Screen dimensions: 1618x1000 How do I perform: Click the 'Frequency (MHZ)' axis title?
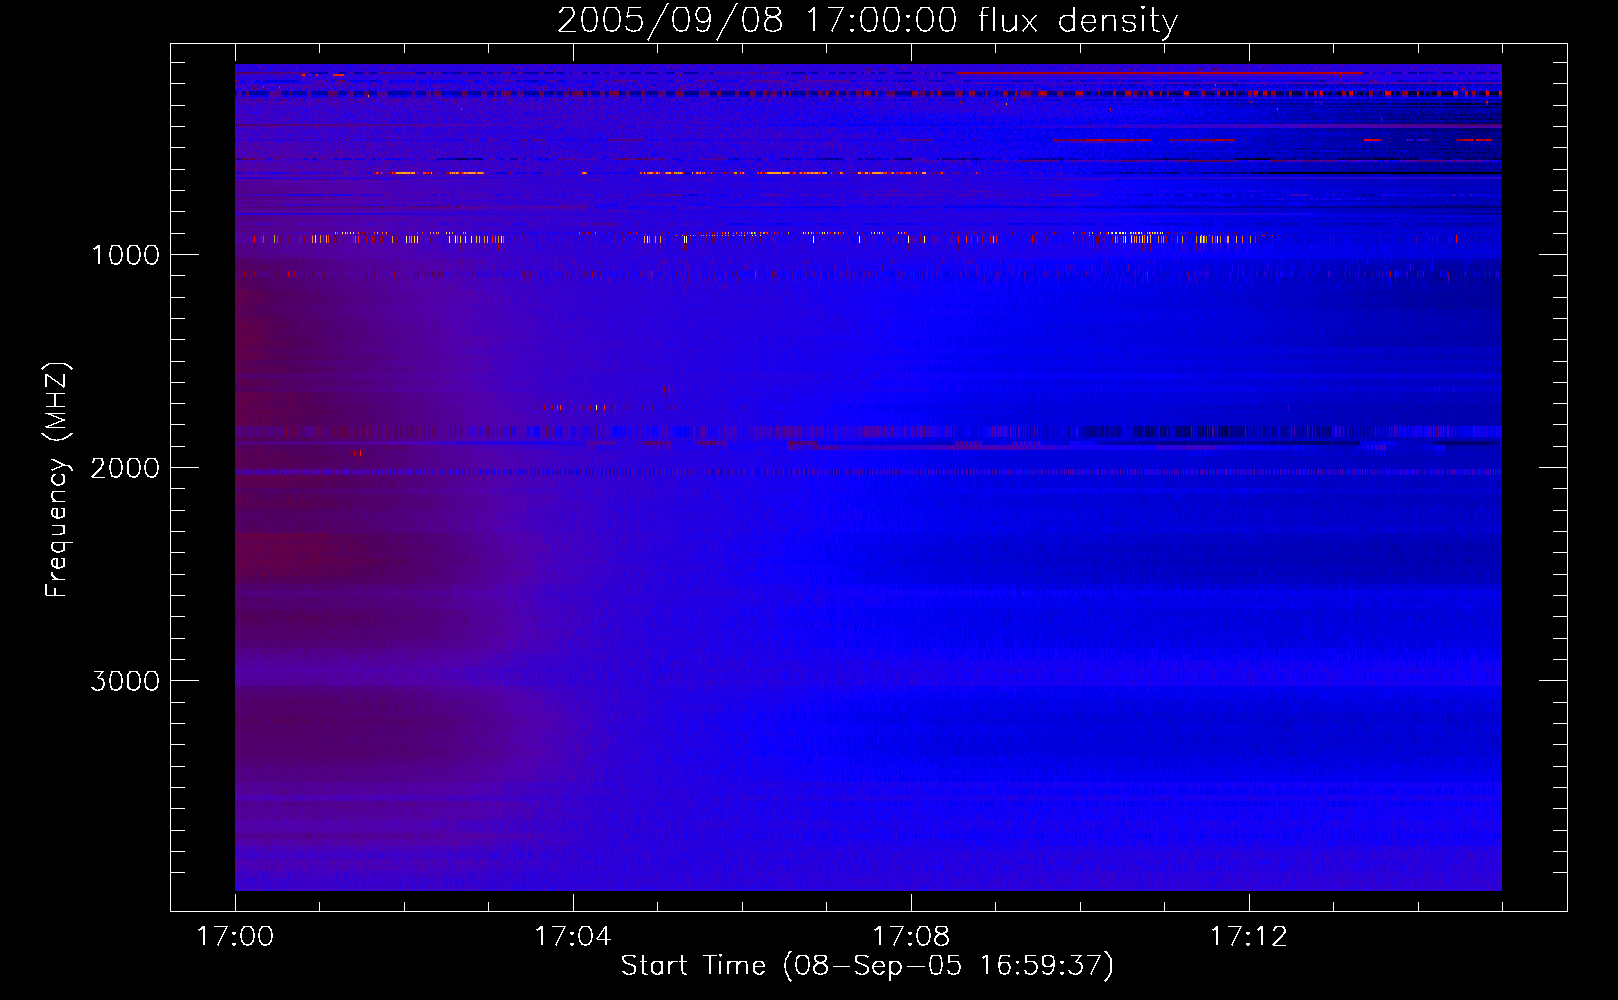57,480
